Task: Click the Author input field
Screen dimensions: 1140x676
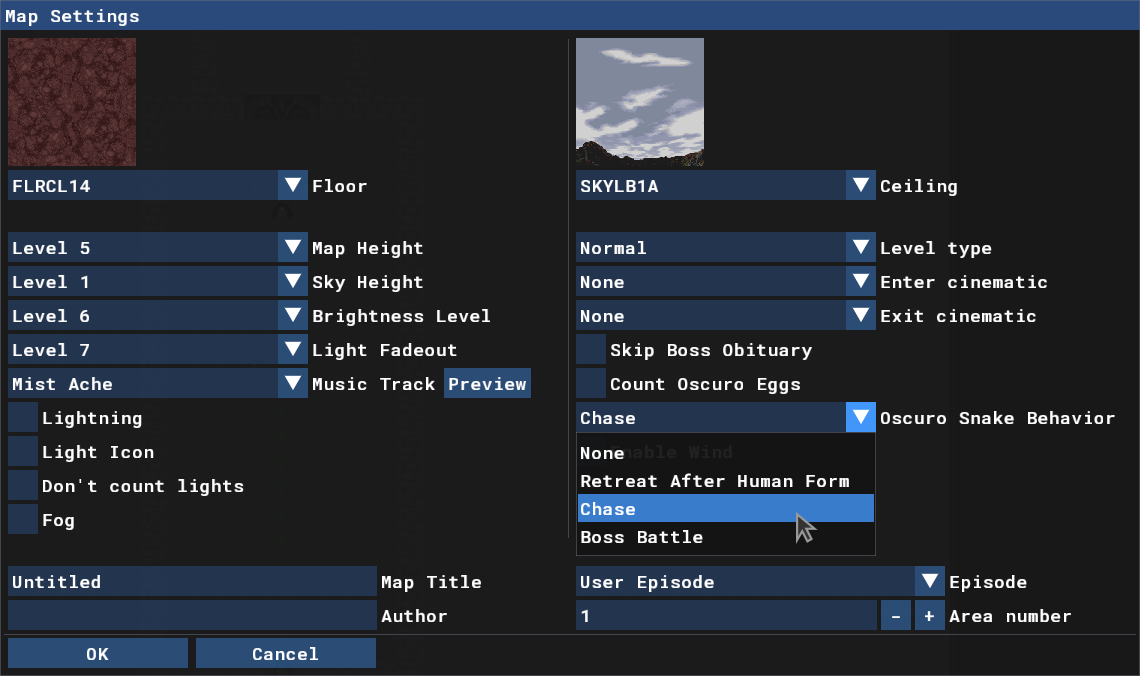Action: click(x=192, y=616)
